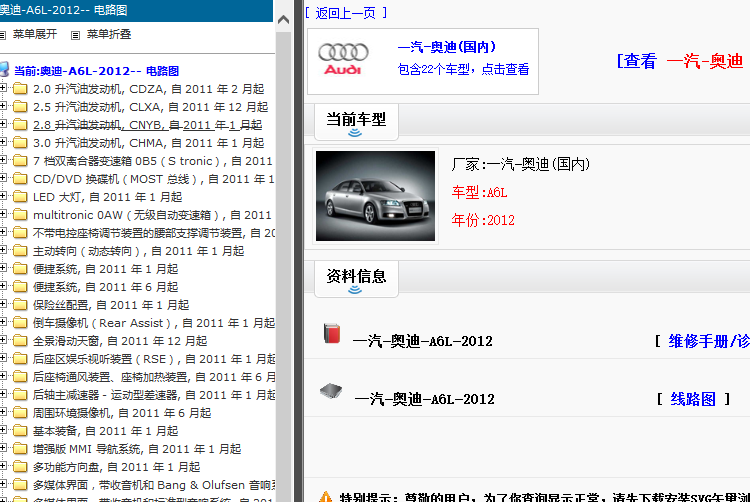The width and height of the screenshot is (750, 502).
Task: Click 菜单折叠 to collapse the menu
Action: 109,34
